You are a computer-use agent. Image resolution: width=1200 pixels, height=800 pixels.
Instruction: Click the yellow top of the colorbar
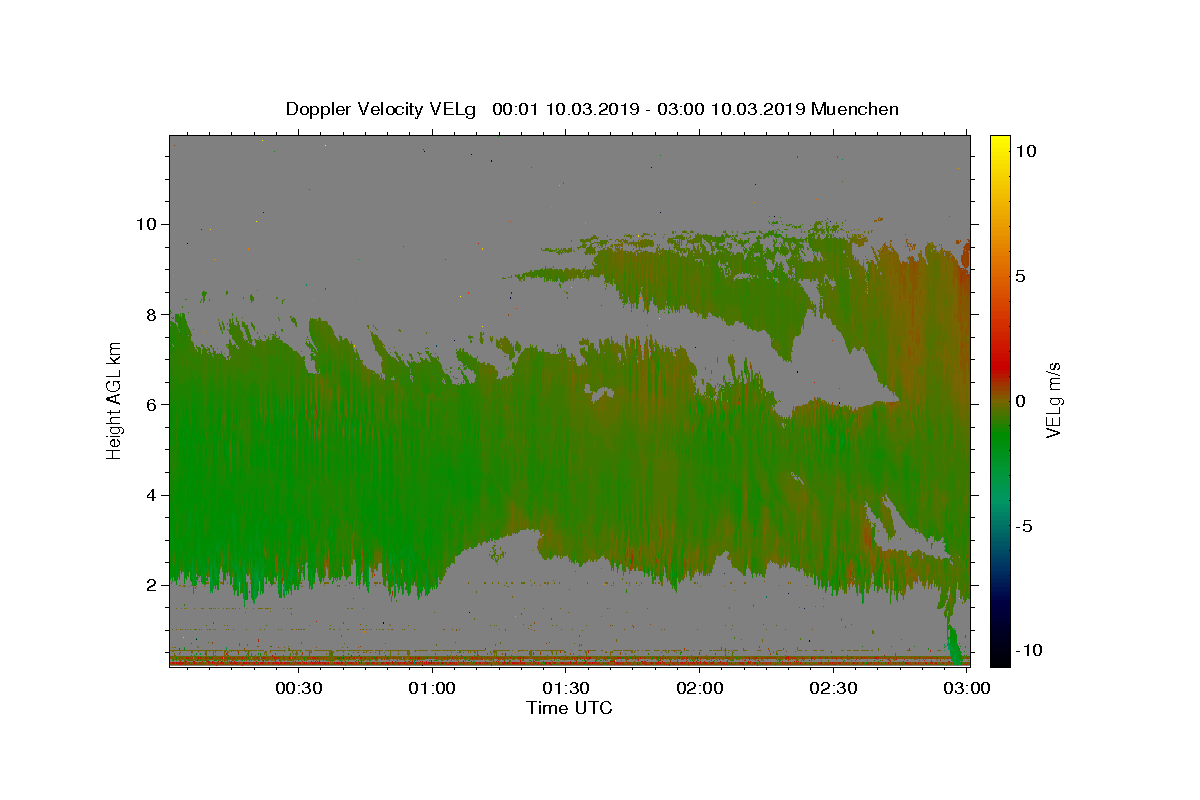(x=999, y=142)
